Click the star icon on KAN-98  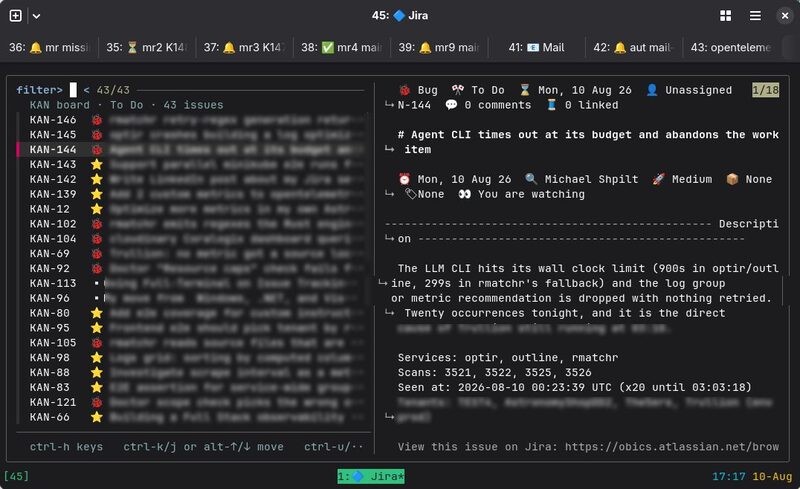click(x=96, y=357)
